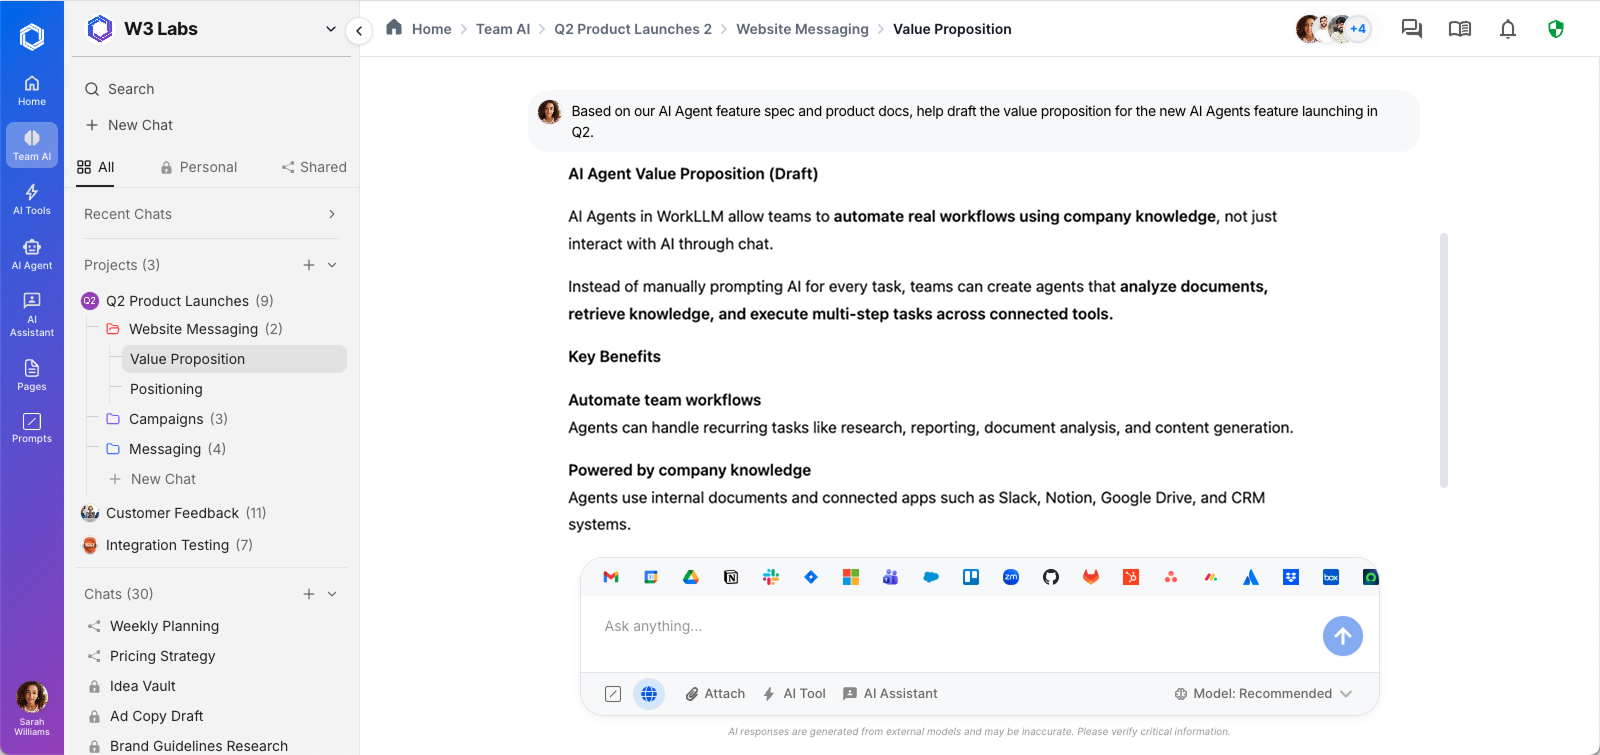Screen dimensions: 1600x755
Task: Click Attach in the chat toolbar
Action: (x=715, y=694)
